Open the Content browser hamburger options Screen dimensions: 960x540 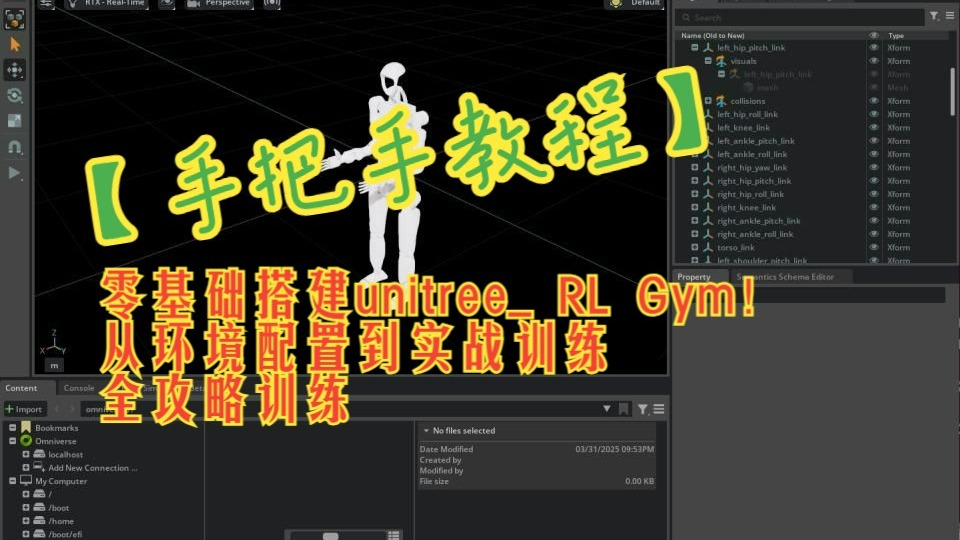[x=659, y=409]
